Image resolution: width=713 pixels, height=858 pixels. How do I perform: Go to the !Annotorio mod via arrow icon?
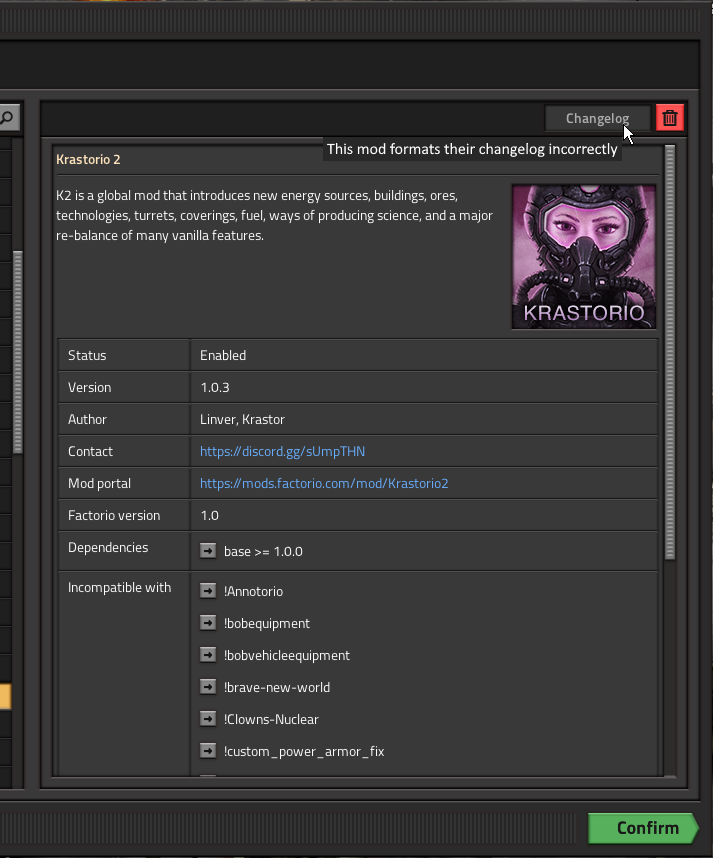(x=208, y=591)
